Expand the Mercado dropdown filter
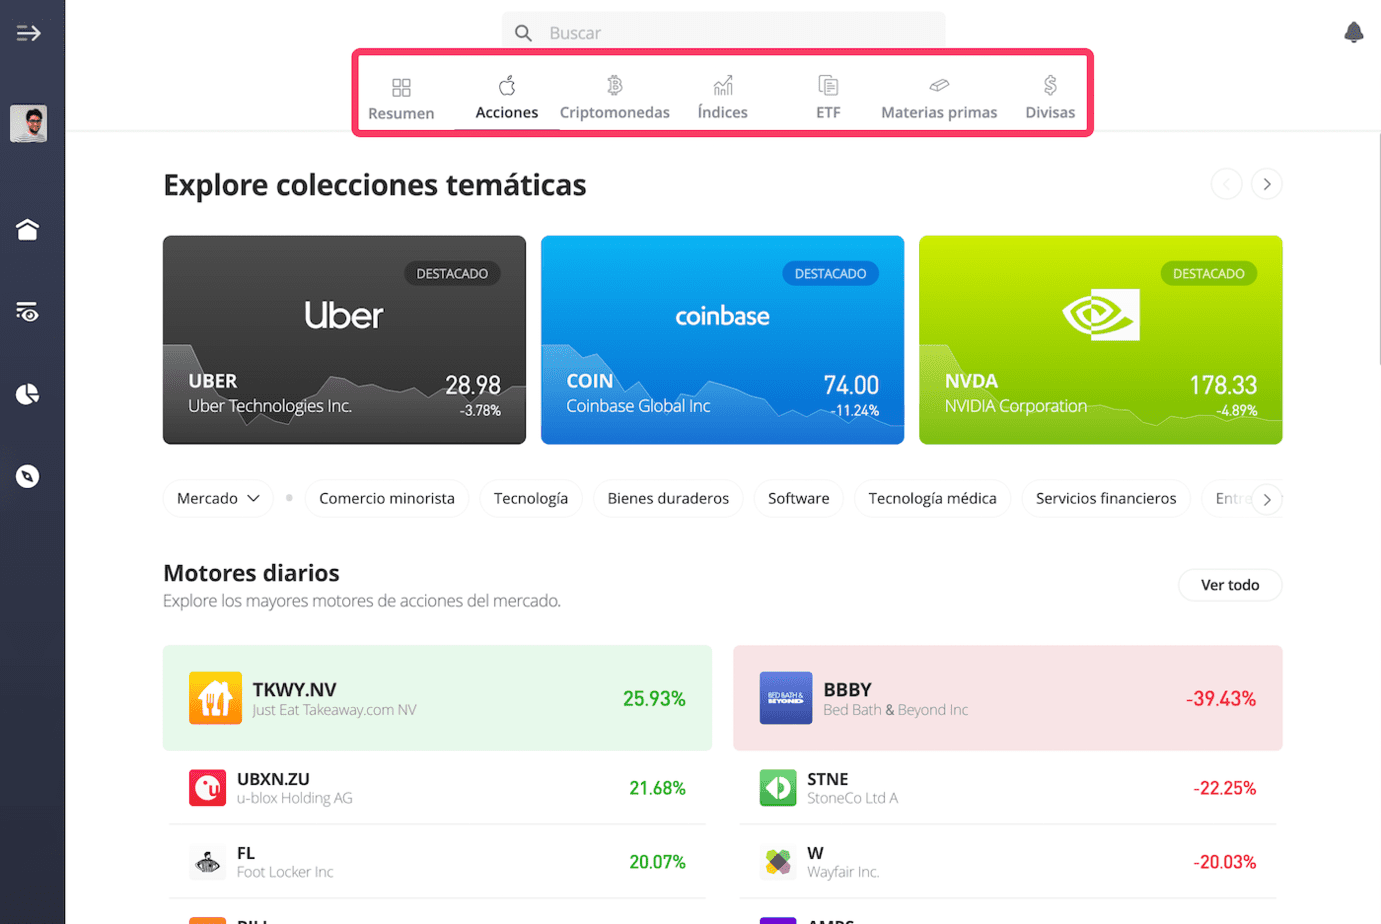The height and width of the screenshot is (924, 1381). coord(218,498)
